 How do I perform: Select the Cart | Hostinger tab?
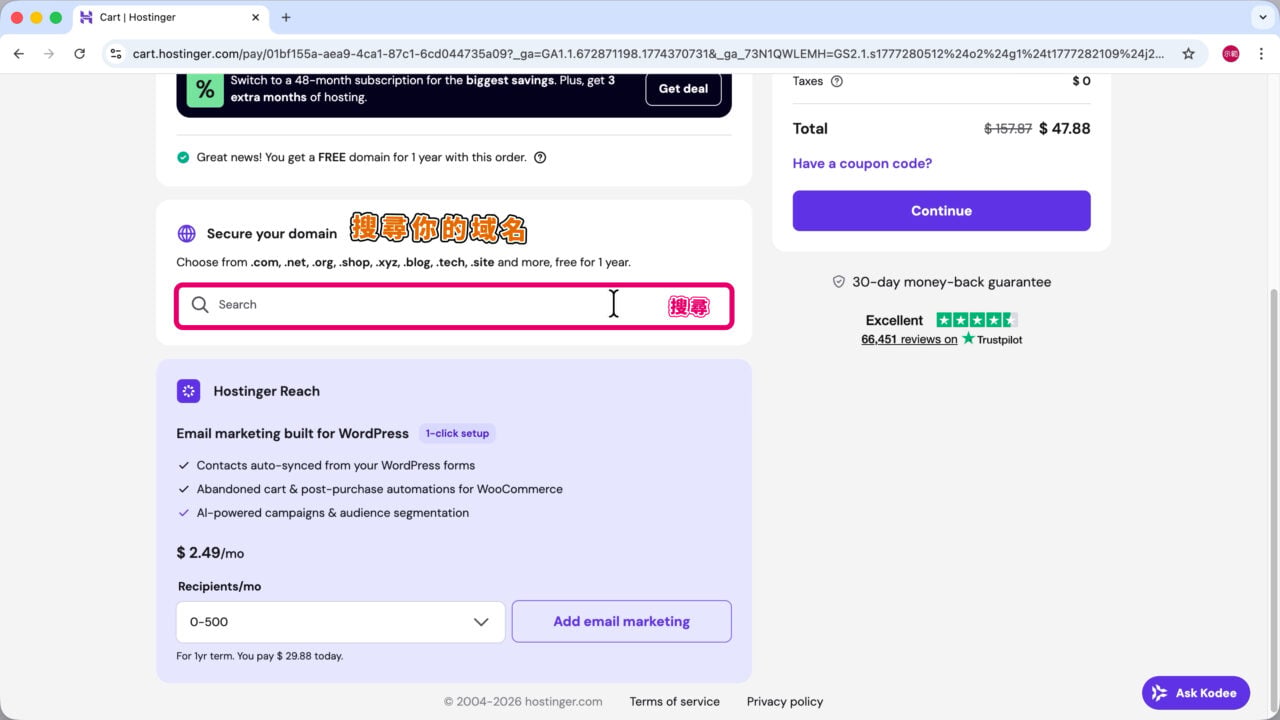tap(170, 17)
